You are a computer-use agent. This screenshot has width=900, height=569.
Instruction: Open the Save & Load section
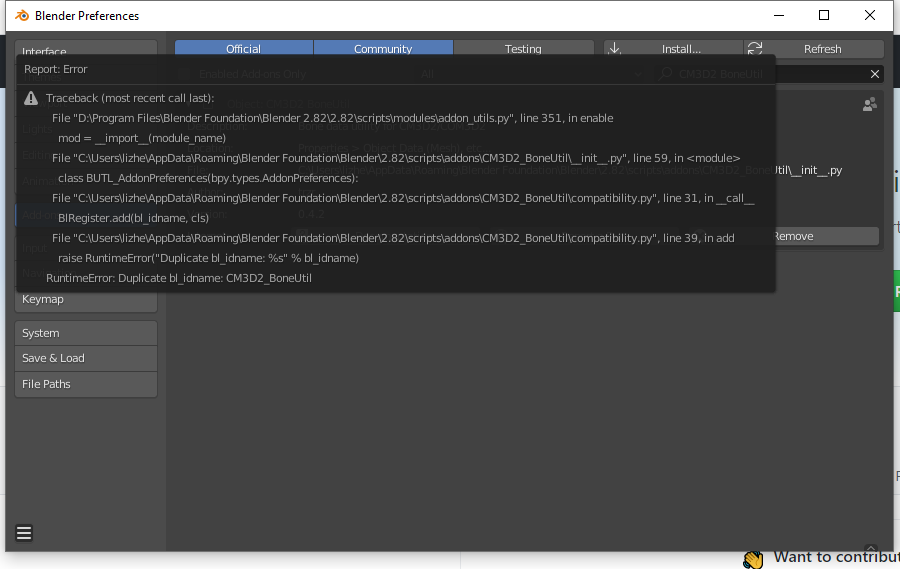click(x=86, y=358)
